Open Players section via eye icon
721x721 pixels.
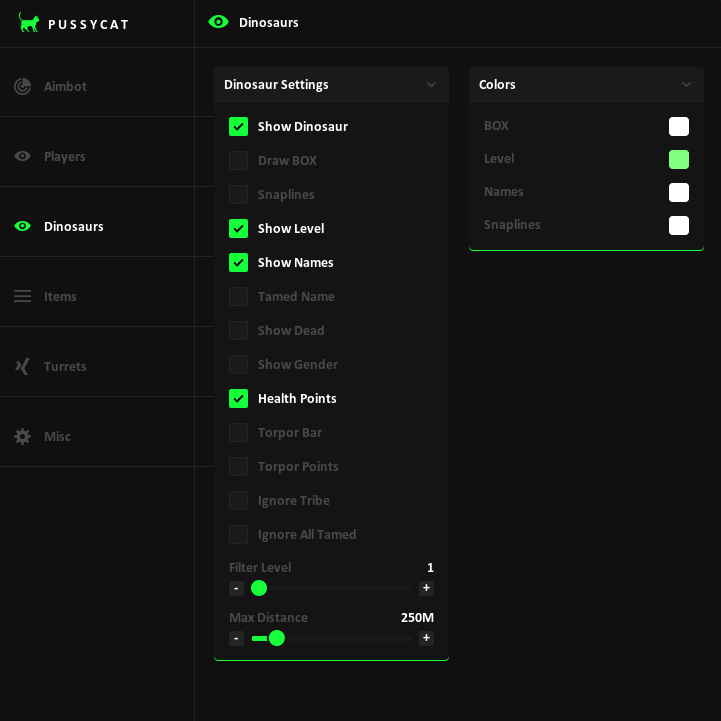click(x=23, y=157)
